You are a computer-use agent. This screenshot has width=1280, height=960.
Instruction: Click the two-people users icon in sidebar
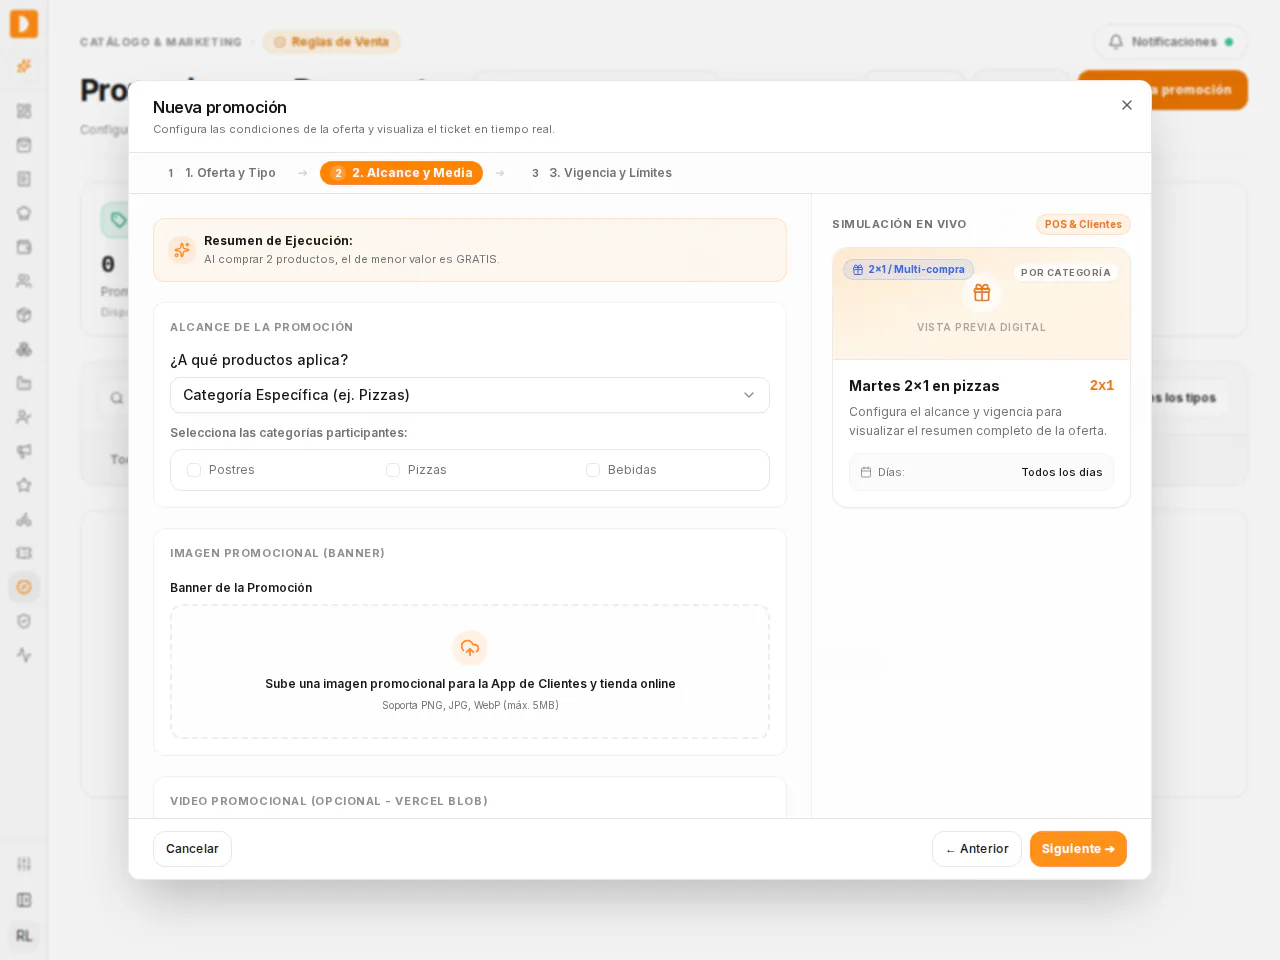tap(24, 281)
